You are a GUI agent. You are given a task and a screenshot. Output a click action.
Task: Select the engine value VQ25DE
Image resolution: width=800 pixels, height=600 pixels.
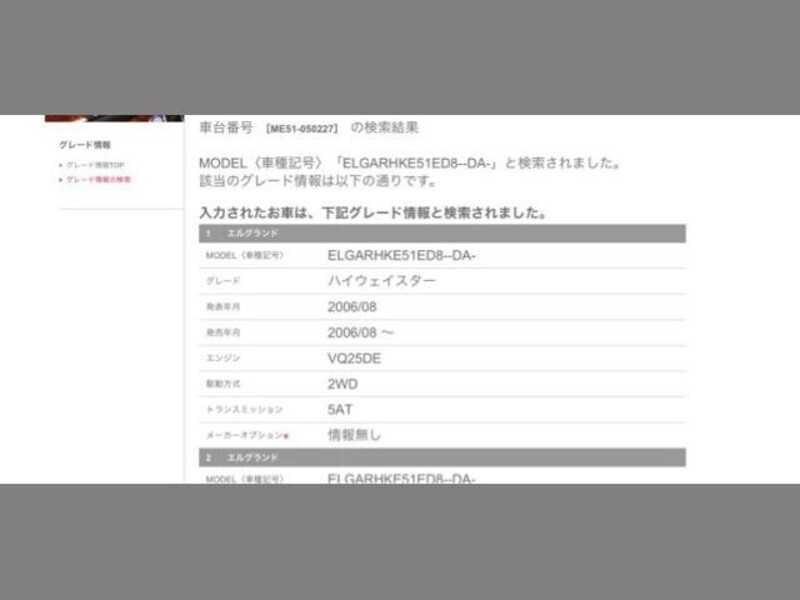[x=354, y=359]
